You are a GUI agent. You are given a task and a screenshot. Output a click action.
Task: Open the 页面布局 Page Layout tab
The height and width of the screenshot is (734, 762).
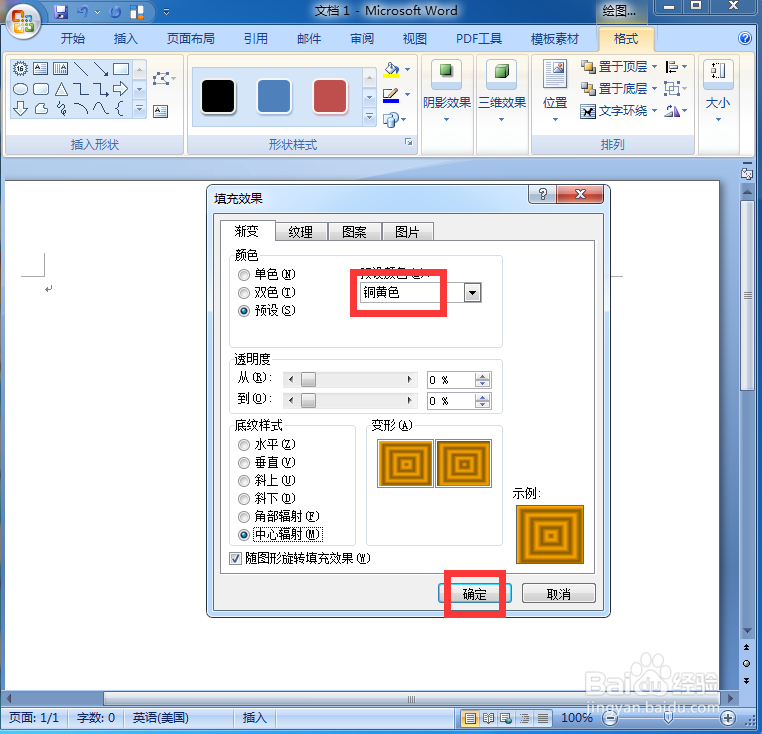click(191, 38)
